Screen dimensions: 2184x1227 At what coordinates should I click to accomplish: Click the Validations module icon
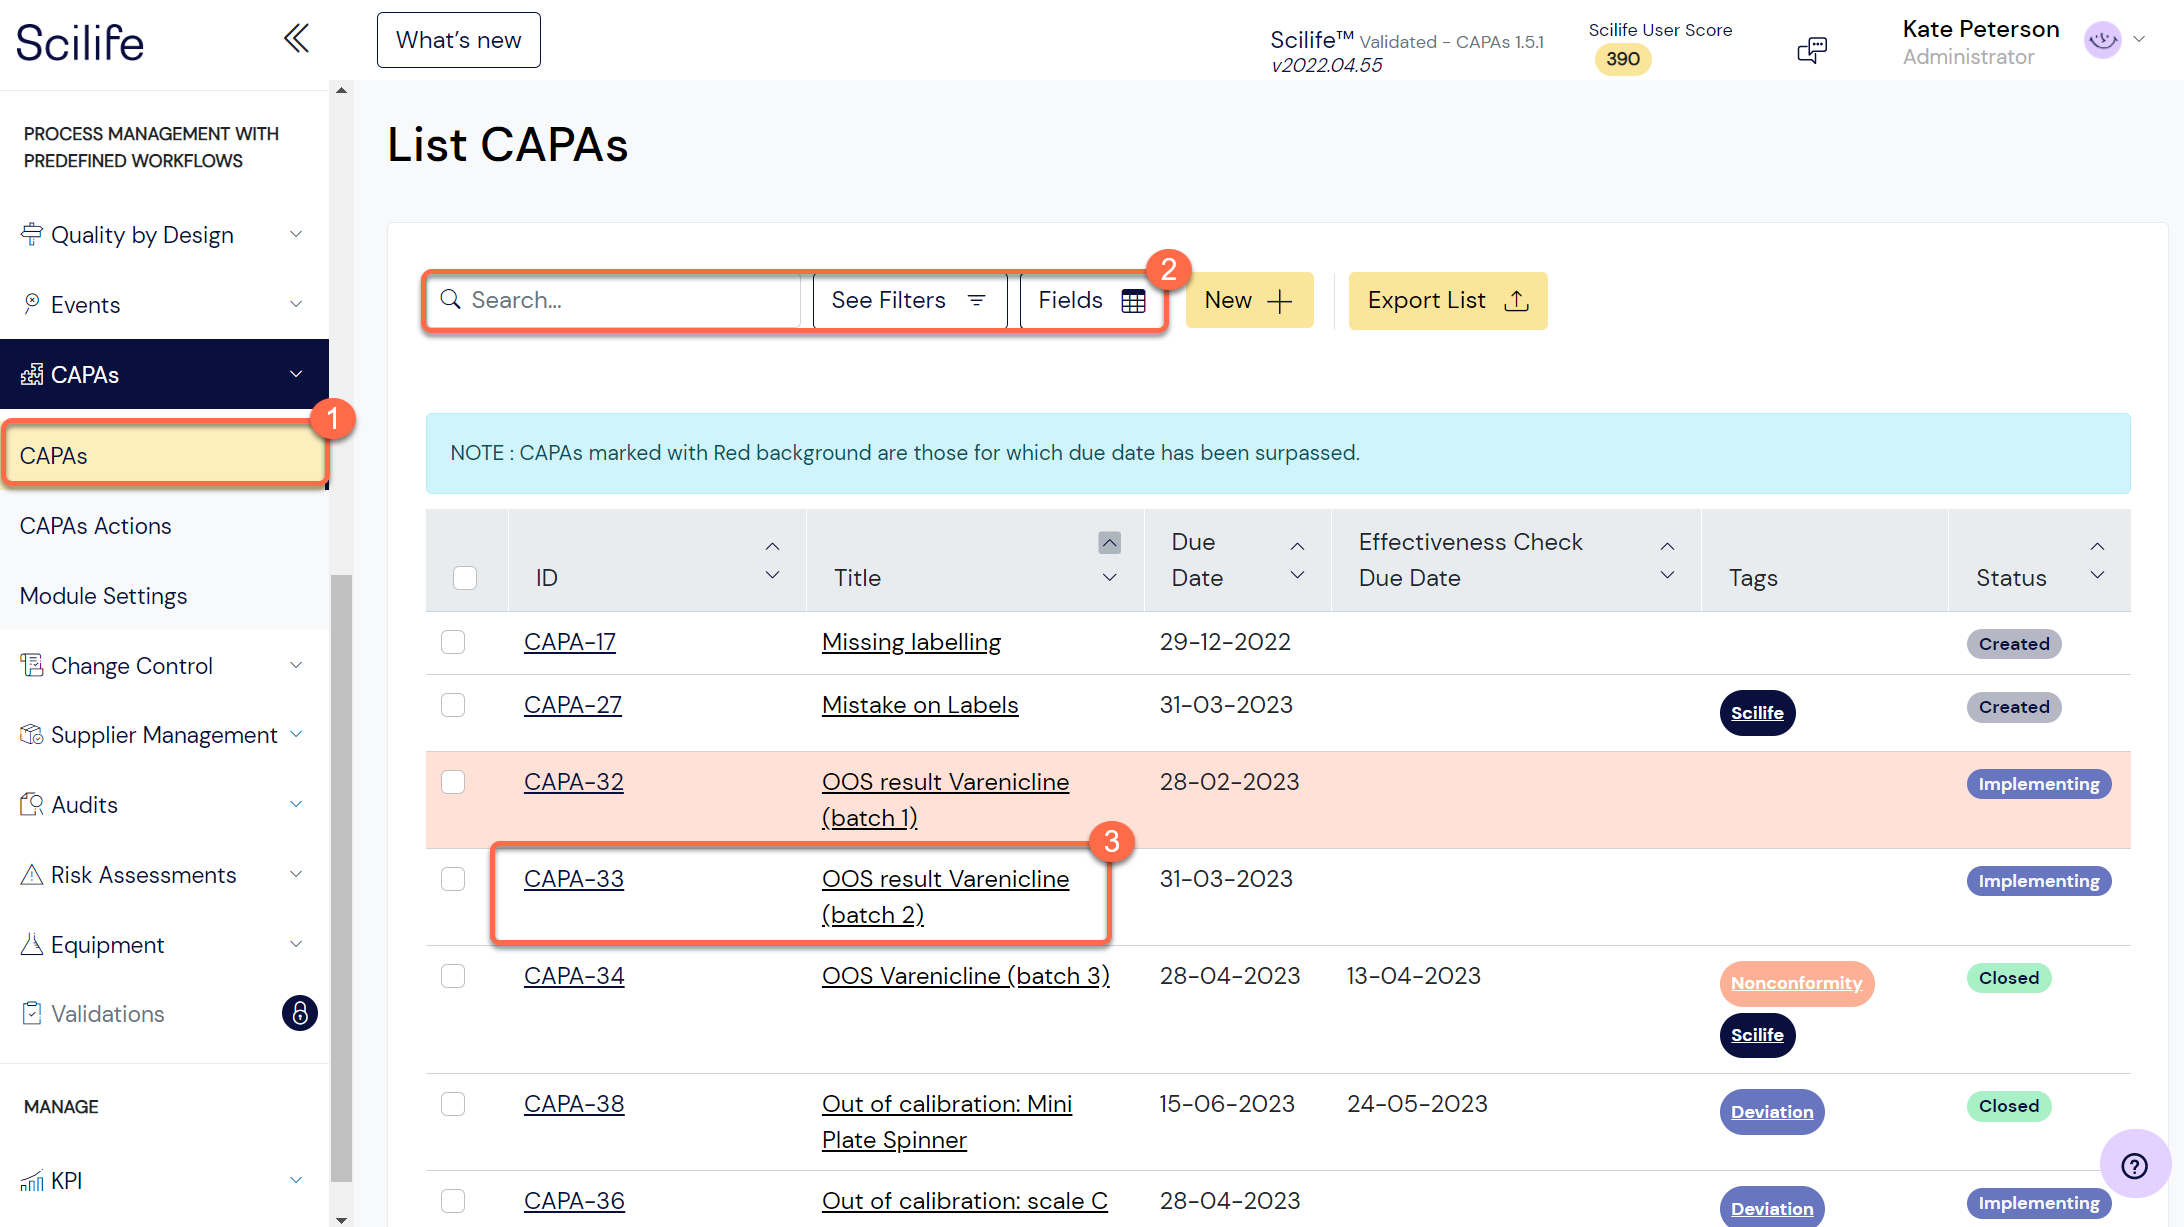pyautogui.click(x=31, y=1013)
